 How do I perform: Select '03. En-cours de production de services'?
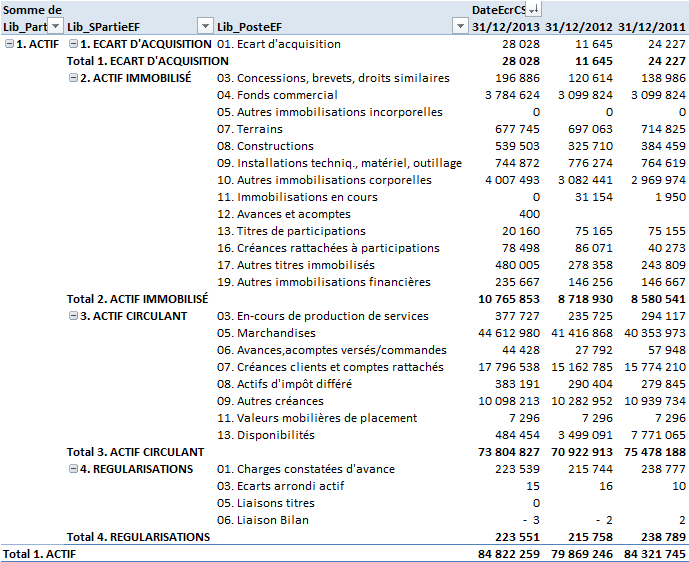pyautogui.click(x=323, y=316)
